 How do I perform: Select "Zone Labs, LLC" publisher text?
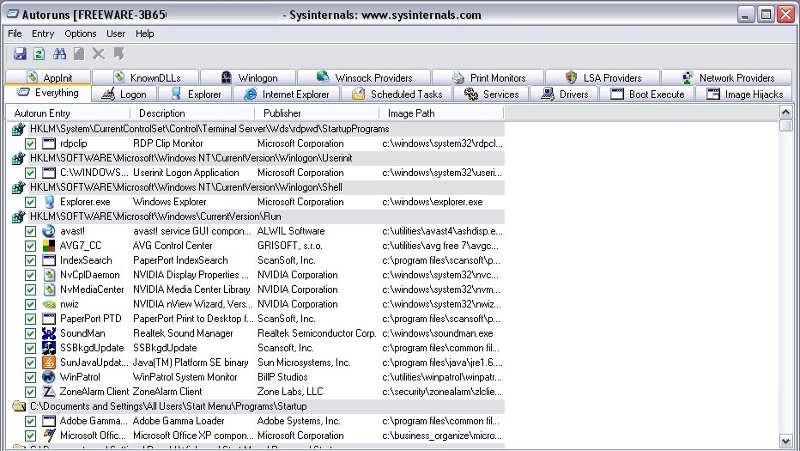coord(290,392)
